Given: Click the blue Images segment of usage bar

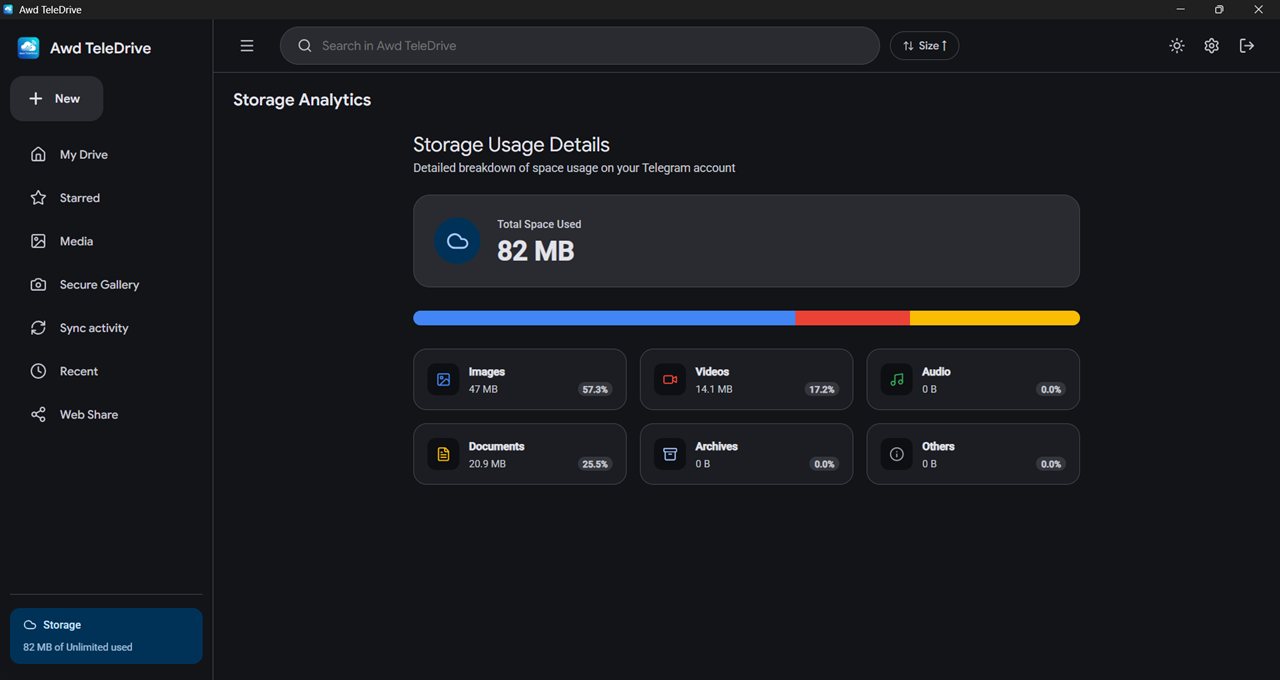Looking at the screenshot, I should (x=604, y=318).
